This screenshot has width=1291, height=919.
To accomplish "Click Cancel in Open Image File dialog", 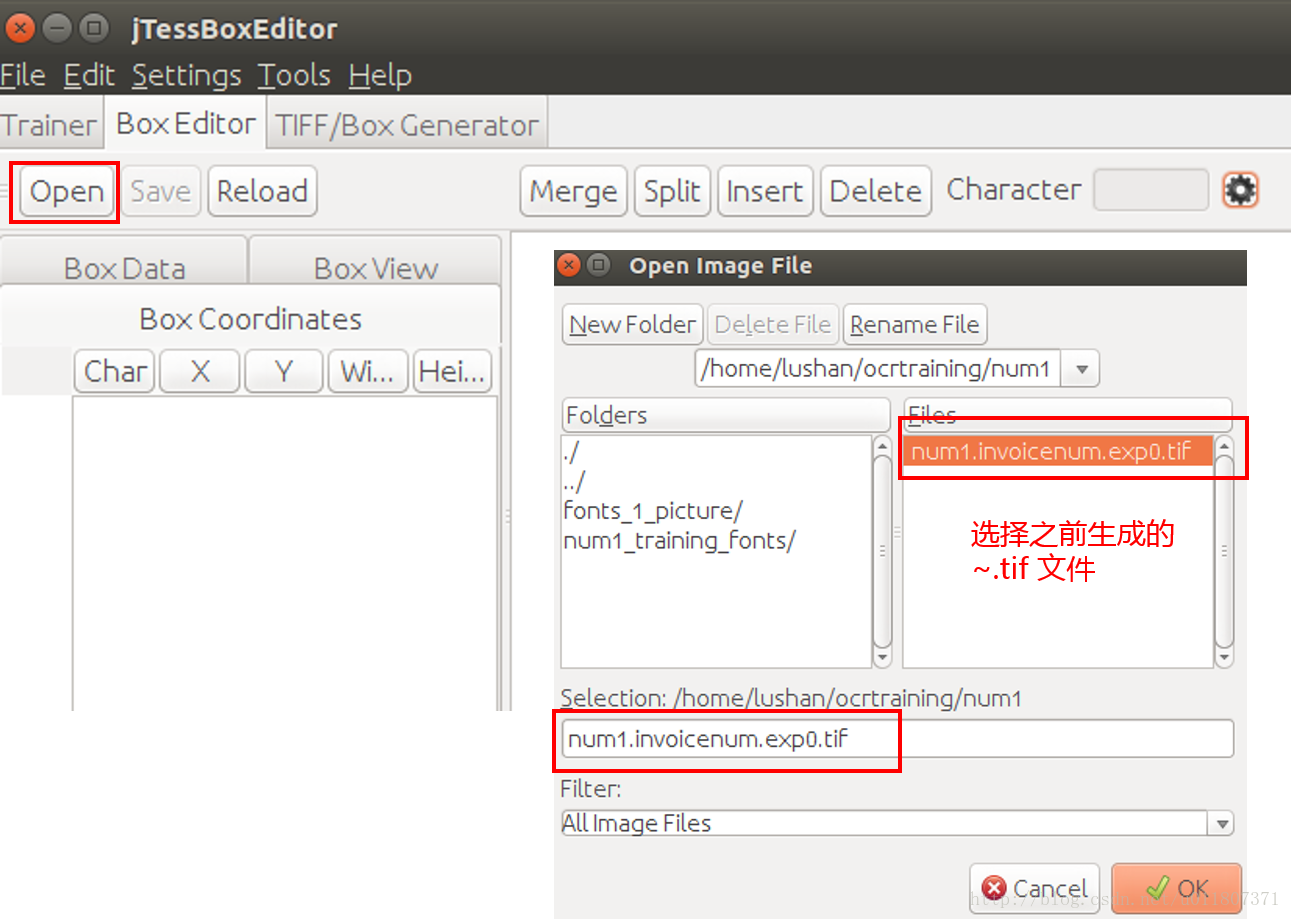I will click(1034, 888).
